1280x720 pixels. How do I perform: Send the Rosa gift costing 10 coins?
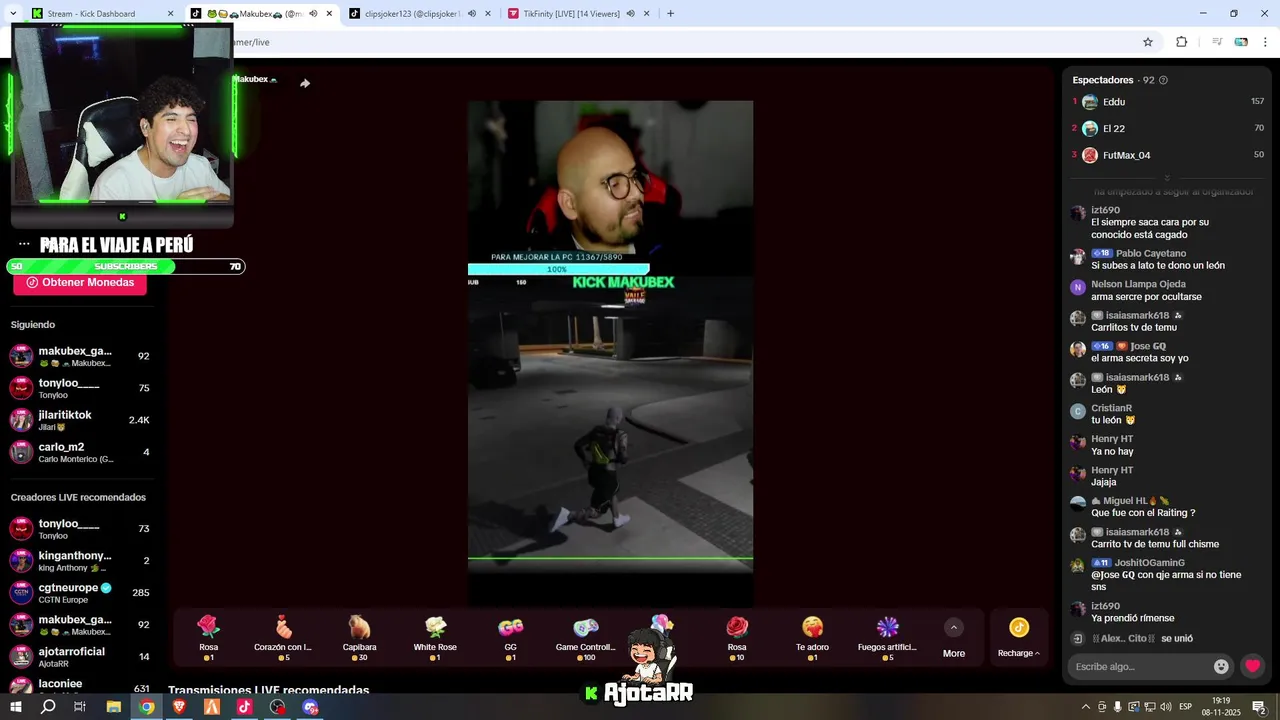click(x=737, y=638)
